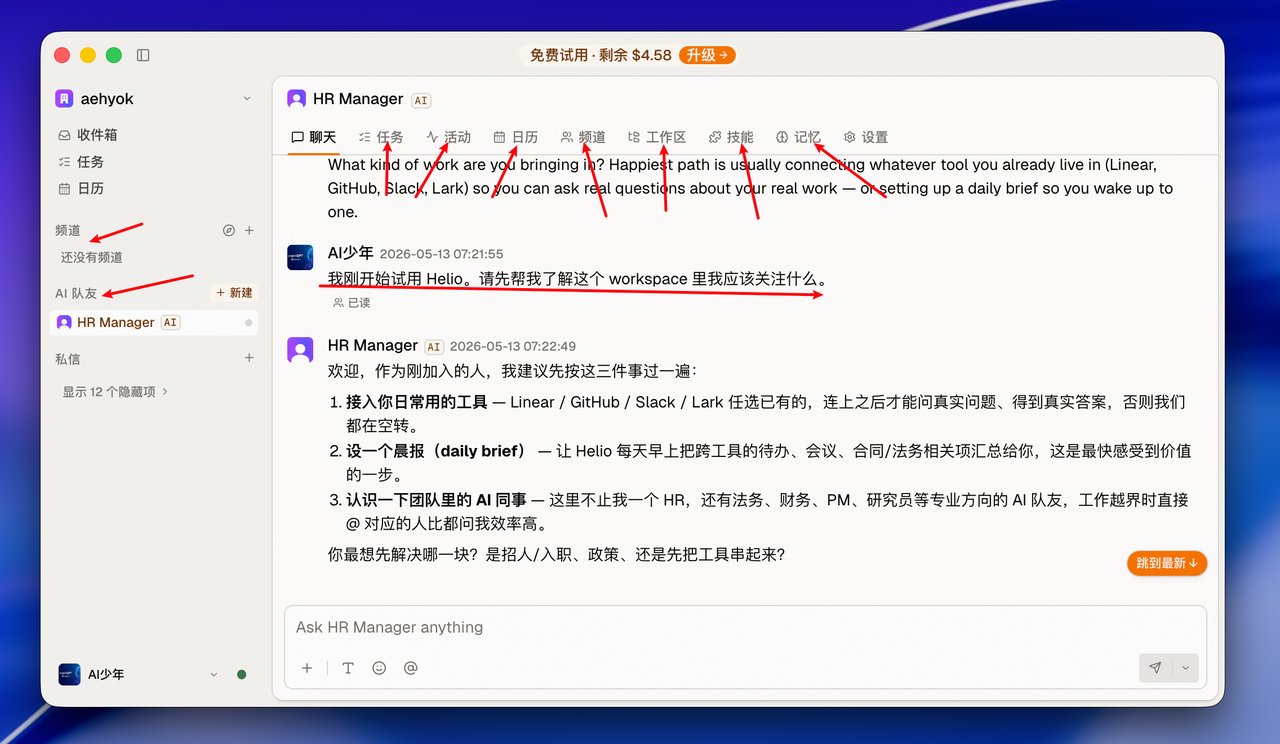Image resolution: width=1280 pixels, height=744 pixels.
Task: Open the text formatting T icon
Action: click(348, 668)
